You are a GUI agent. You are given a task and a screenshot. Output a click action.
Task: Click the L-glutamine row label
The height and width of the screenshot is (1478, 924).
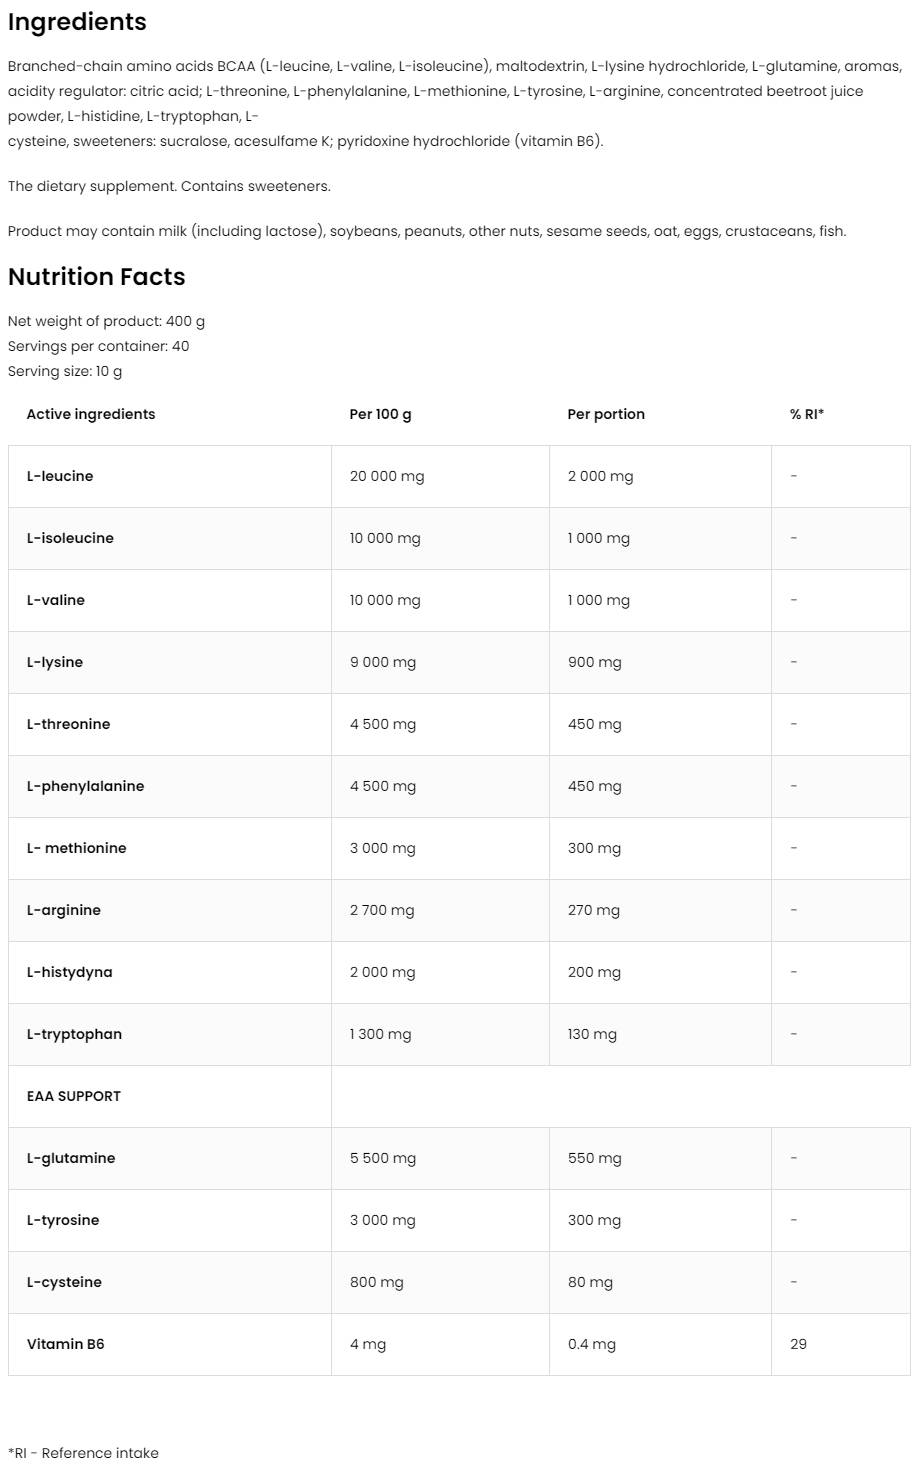[x=71, y=1158]
